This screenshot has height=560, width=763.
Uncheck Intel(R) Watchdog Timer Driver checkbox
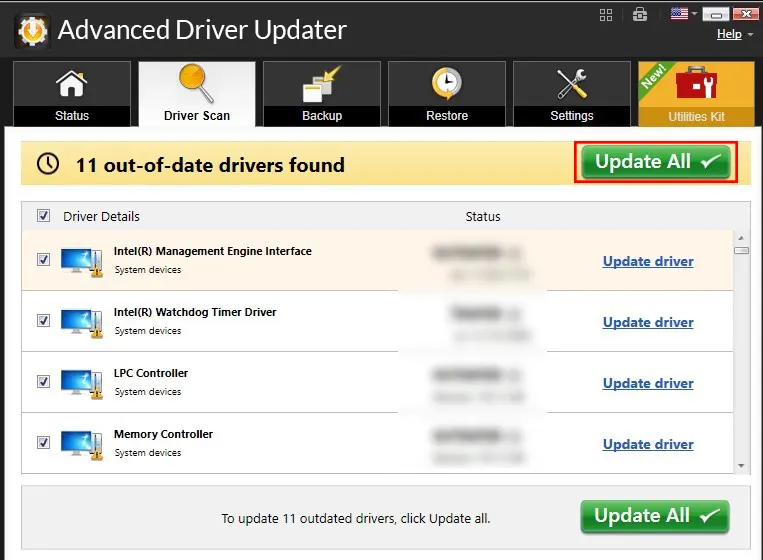tap(43, 320)
